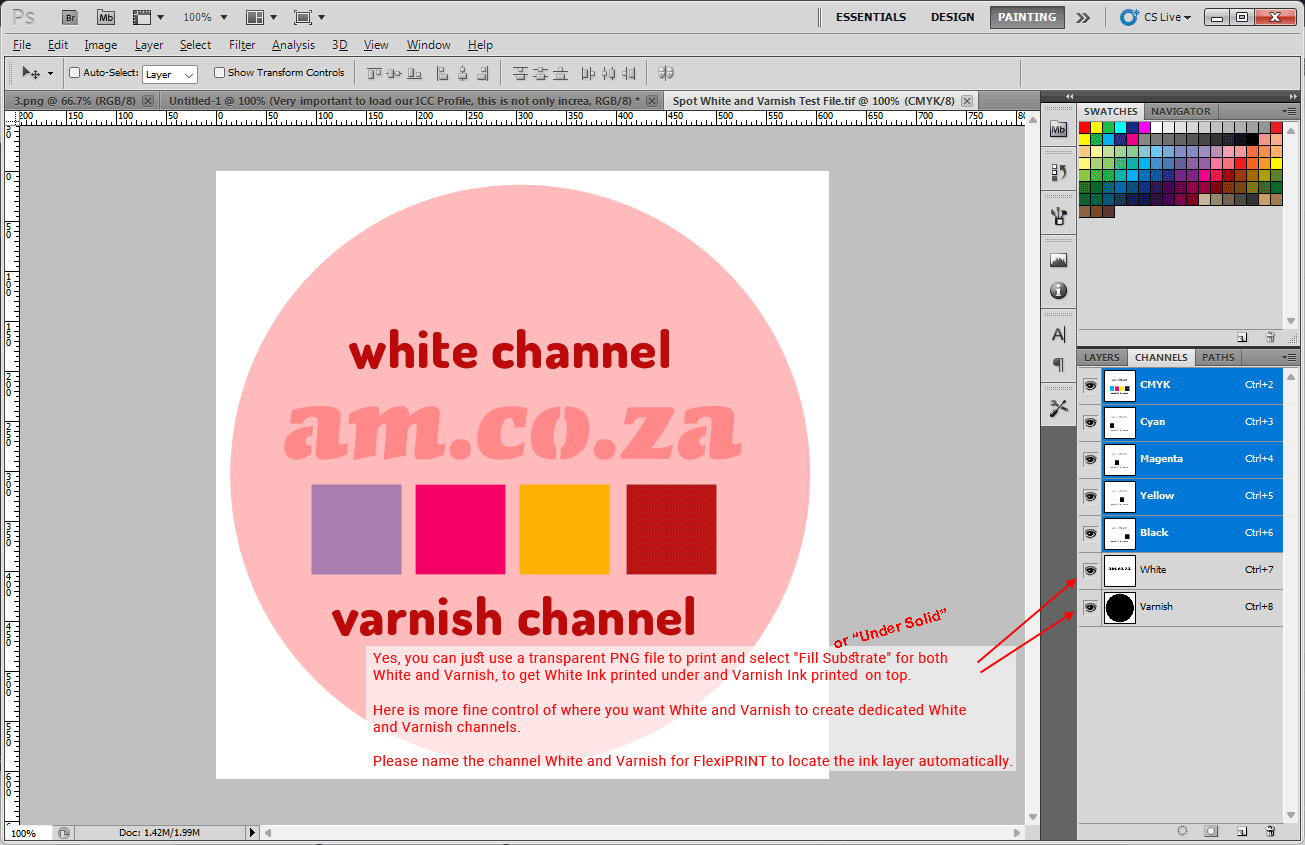Open the Histogram panel icon
The width and height of the screenshot is (1305, 845).
coord(1058,259)
